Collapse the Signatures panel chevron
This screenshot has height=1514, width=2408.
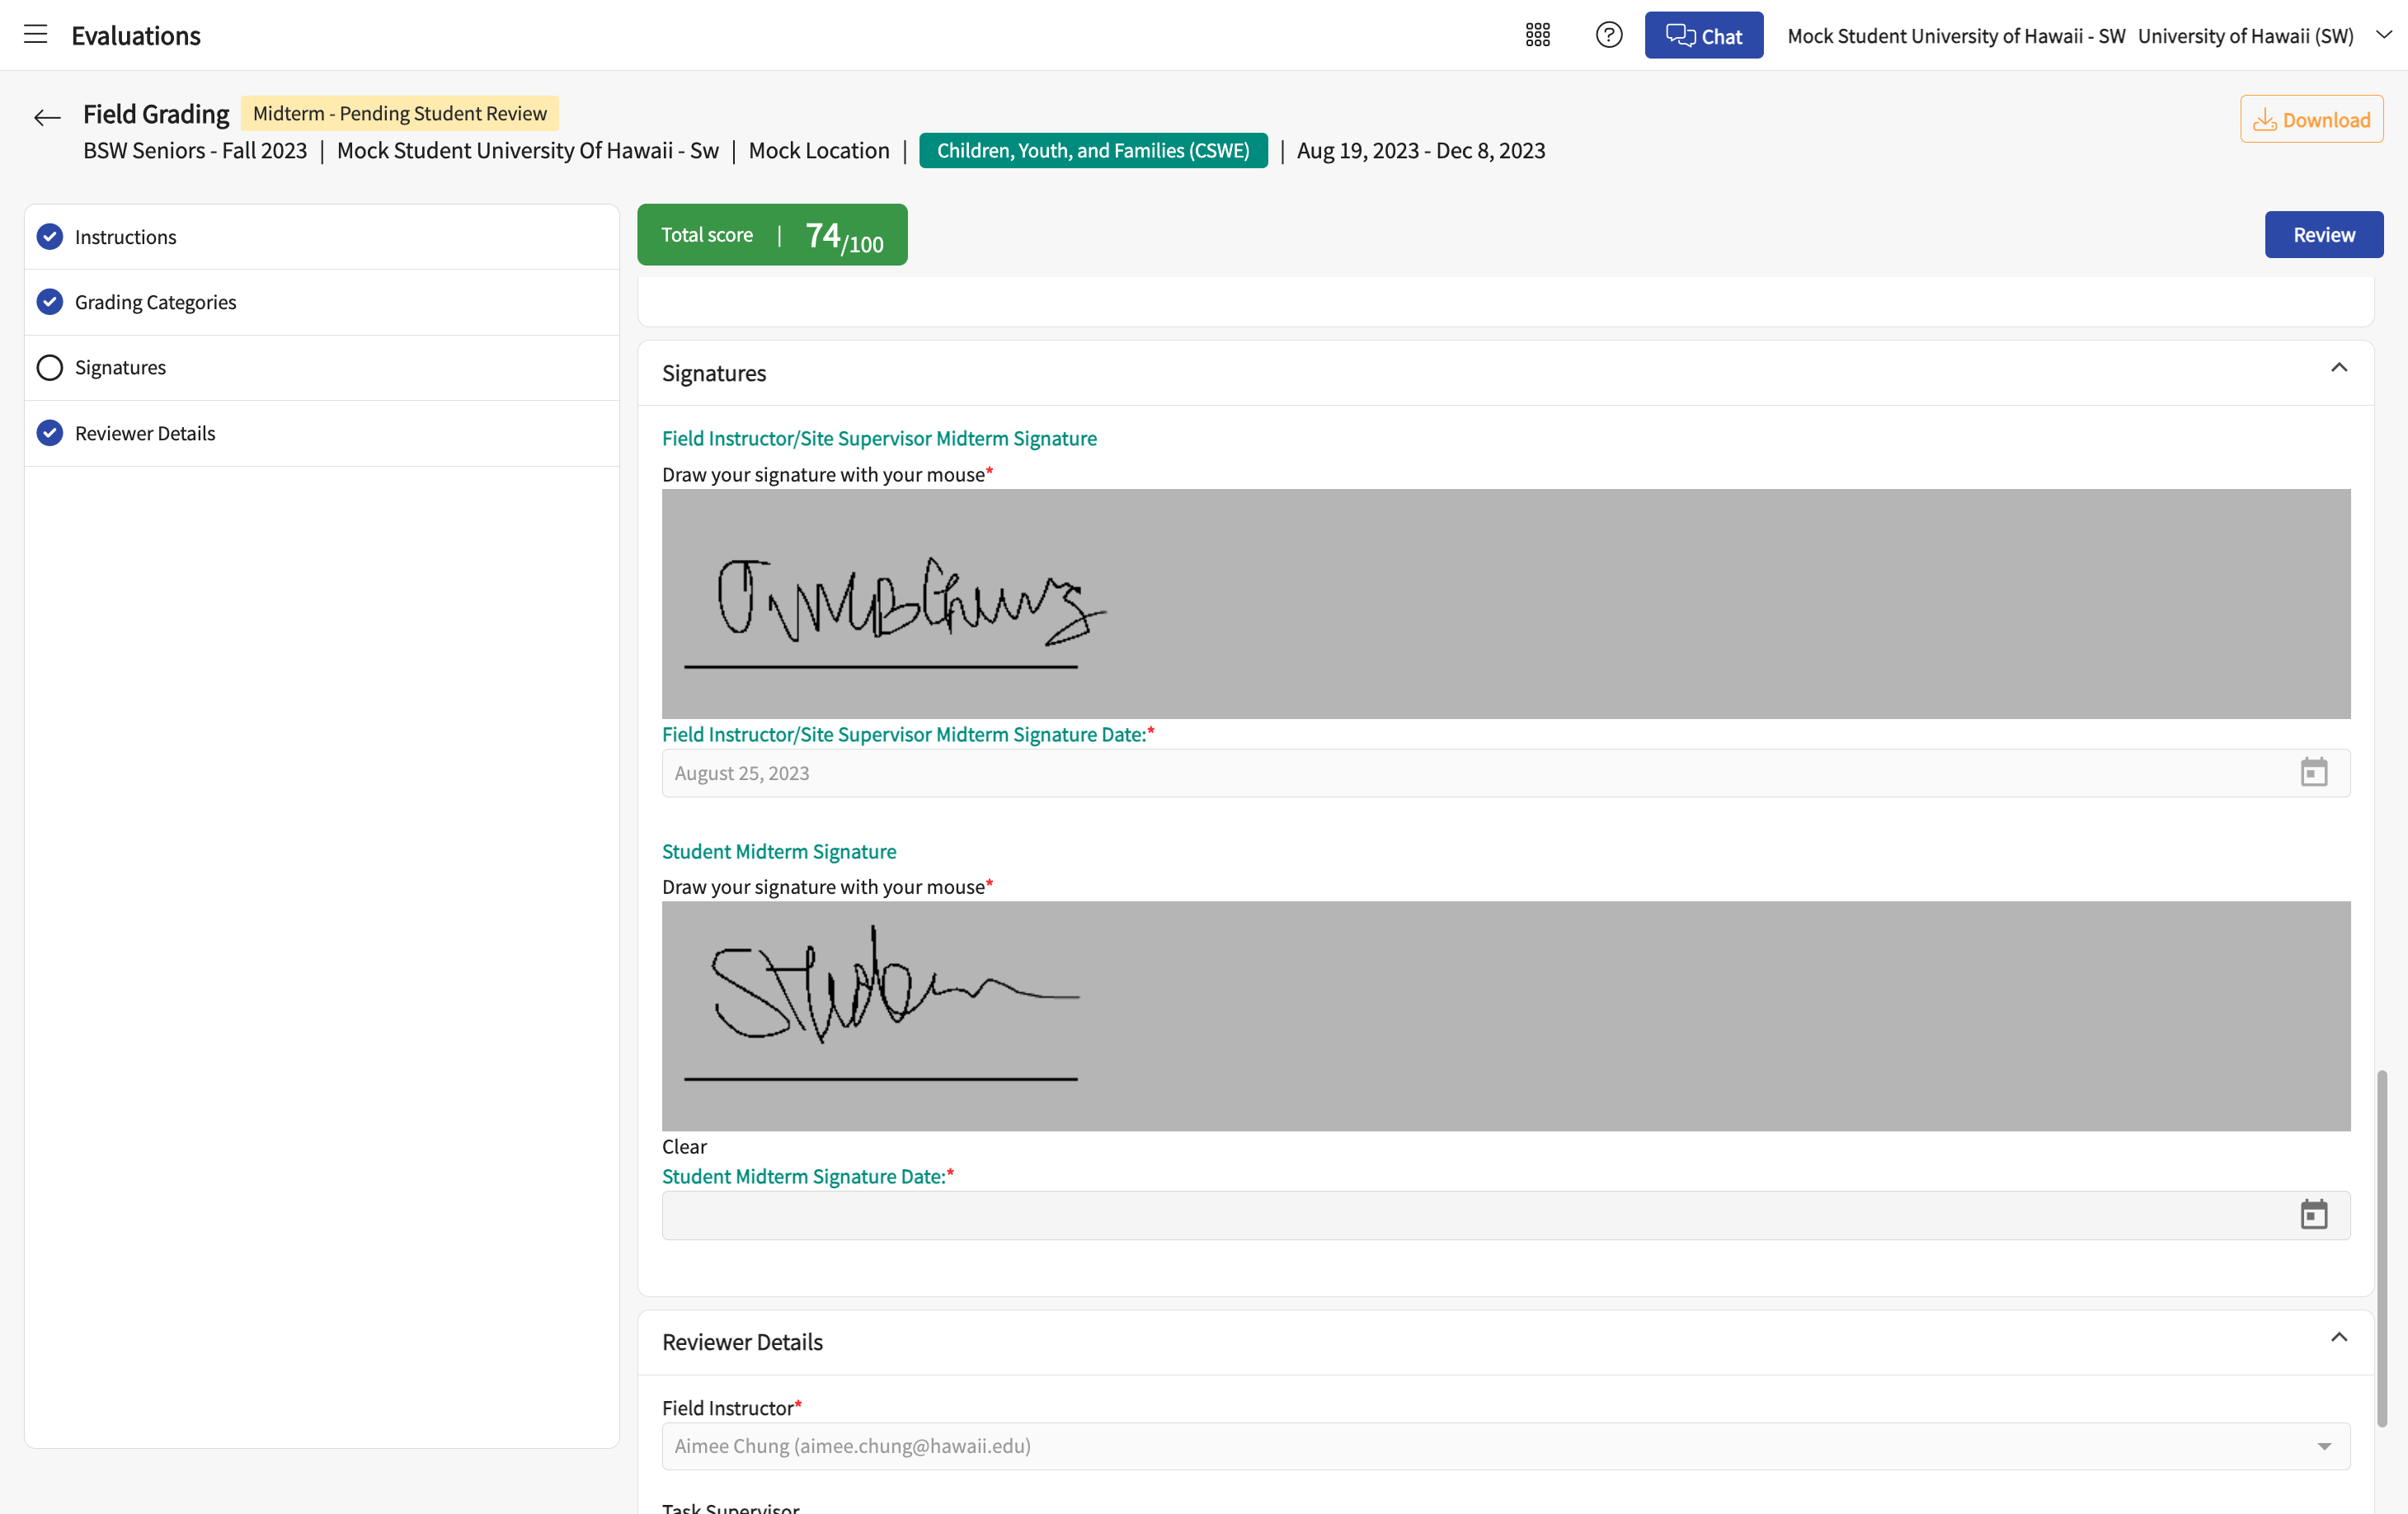tap(2338, 368)
